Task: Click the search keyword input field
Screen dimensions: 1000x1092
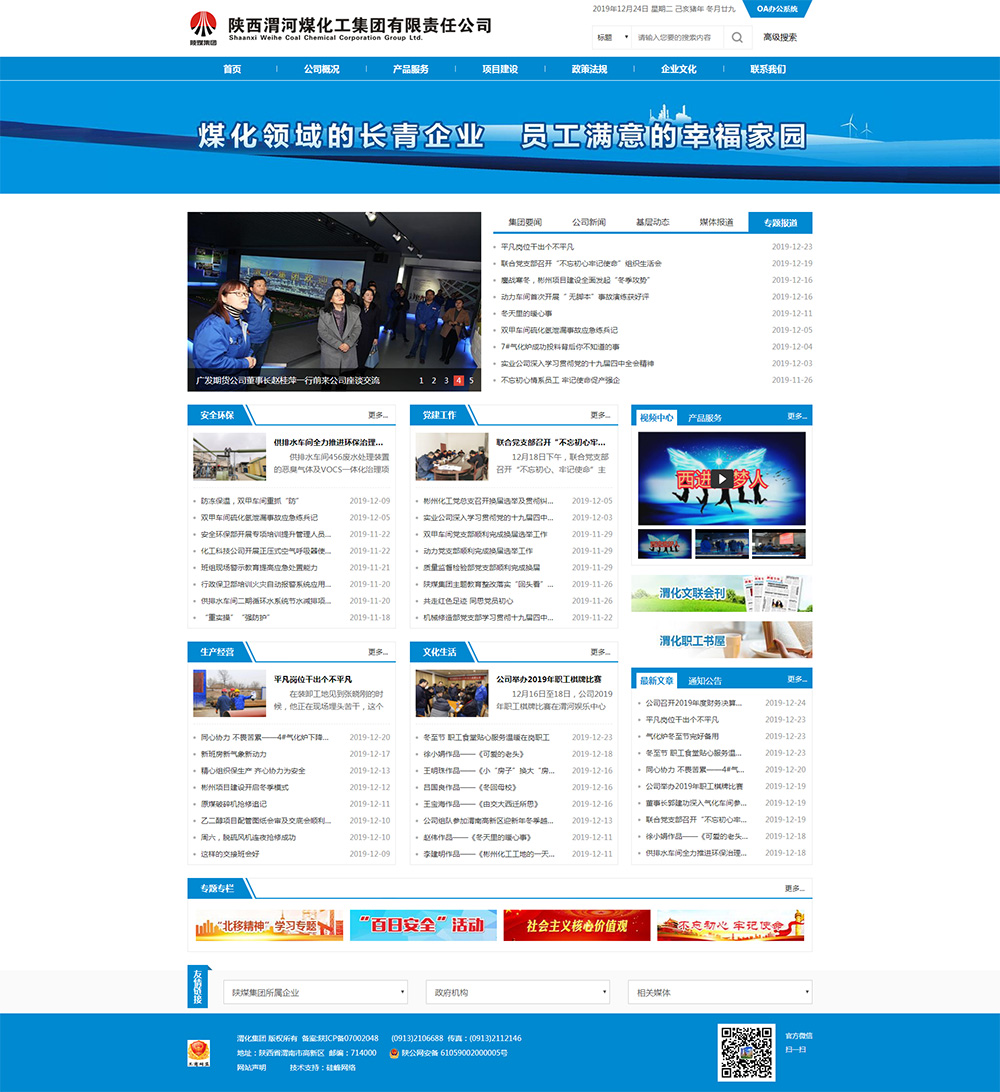Action: [676, 38]
